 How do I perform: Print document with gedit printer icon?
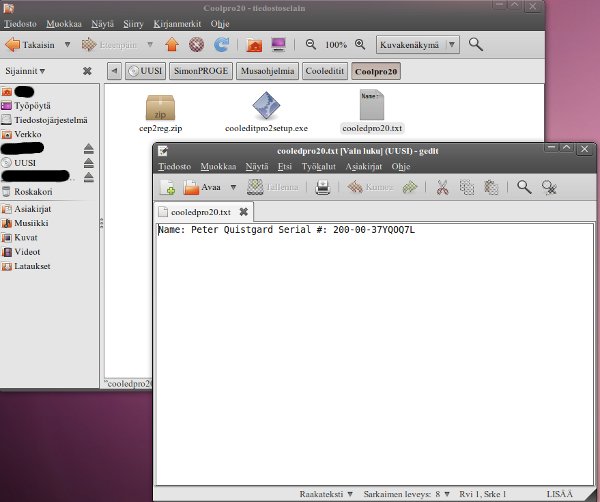coord(323,187)
